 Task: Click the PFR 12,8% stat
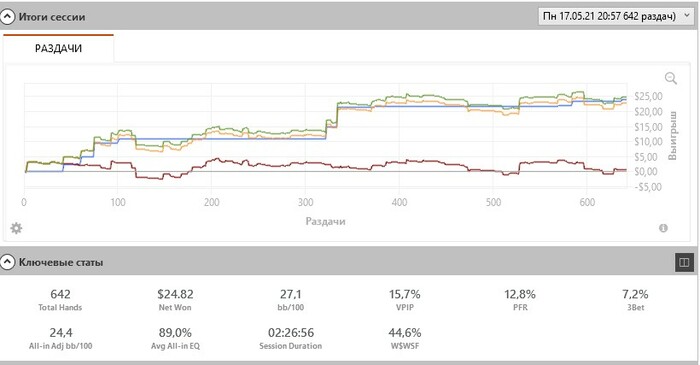pos(520,300)
